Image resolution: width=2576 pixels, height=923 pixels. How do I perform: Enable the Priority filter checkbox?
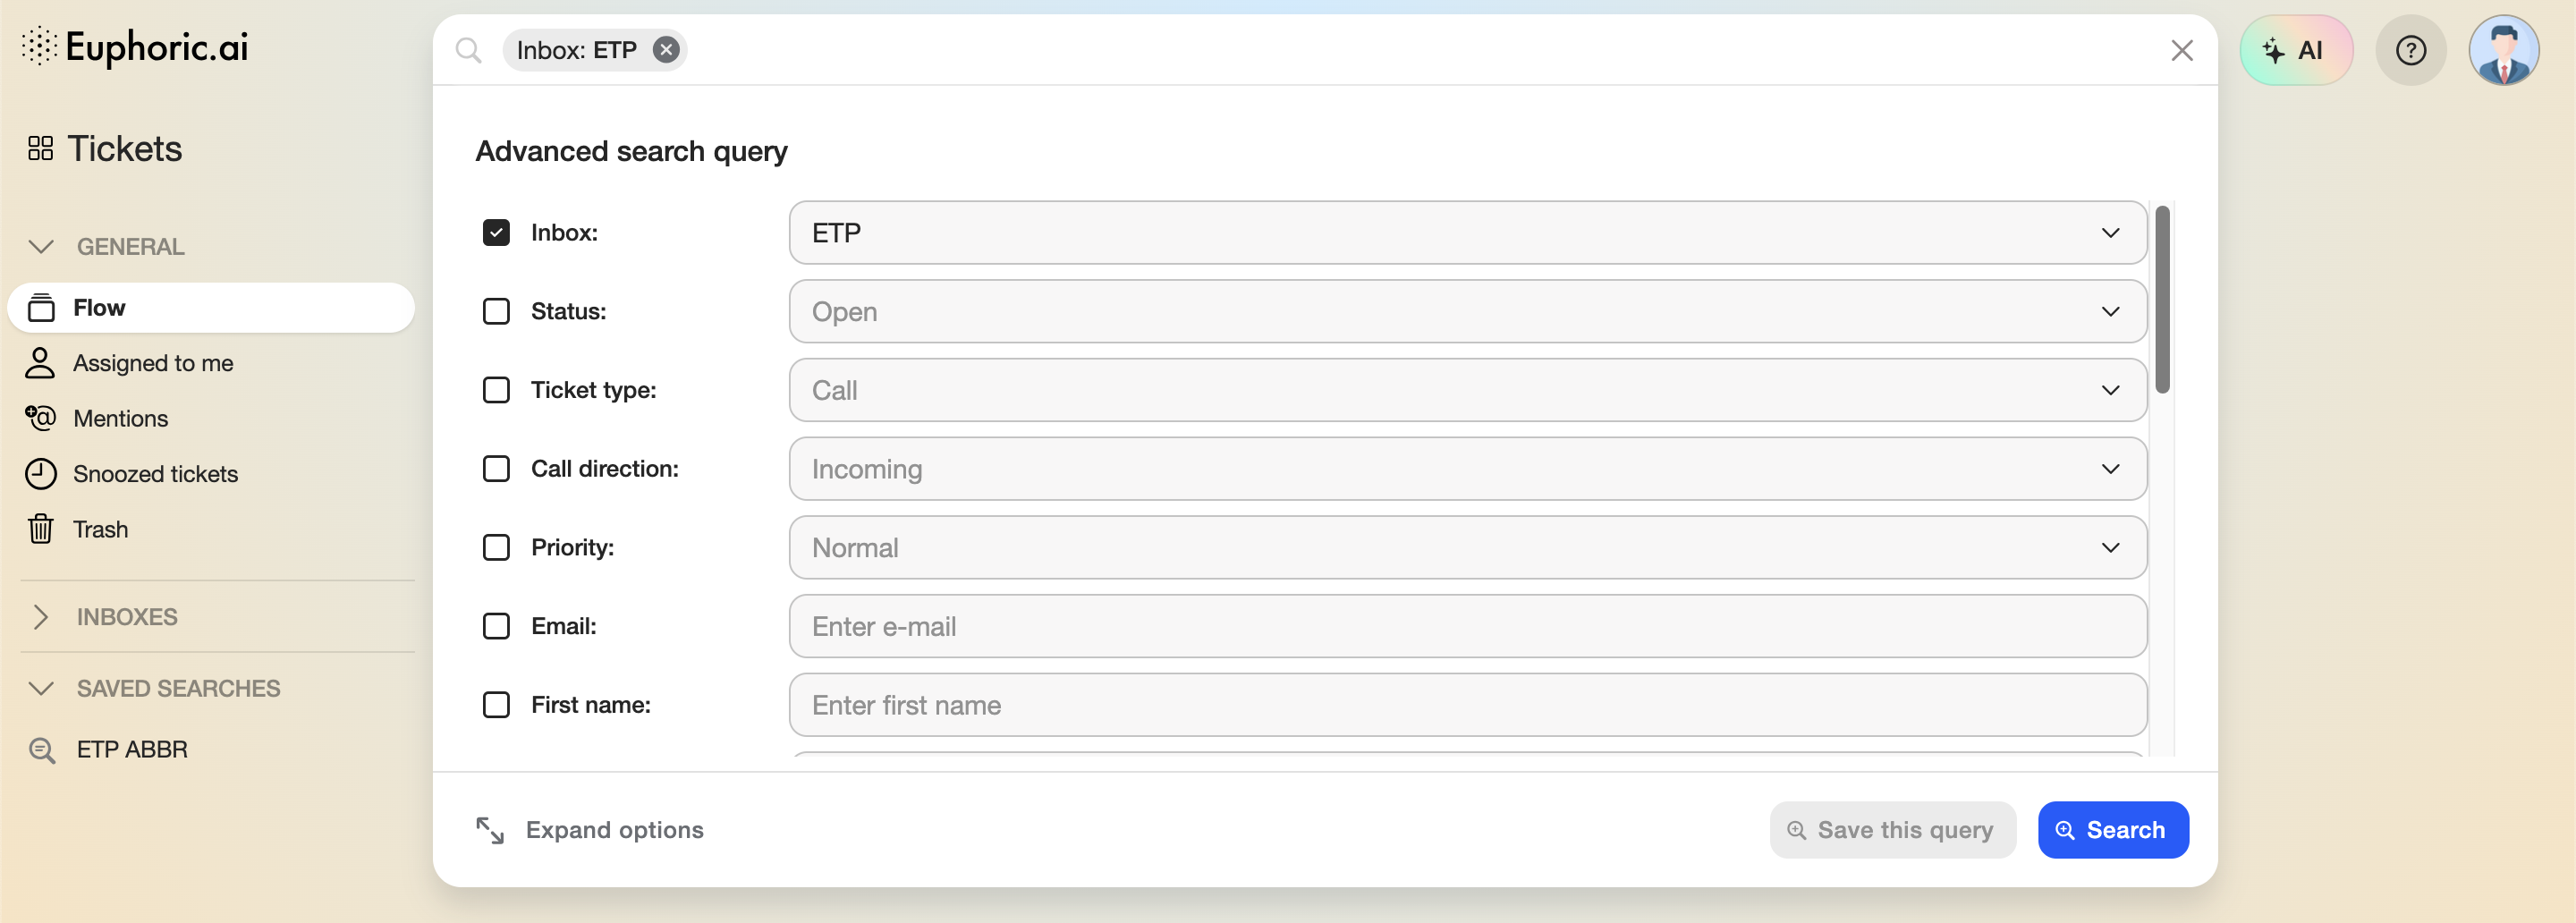(496, 547)
